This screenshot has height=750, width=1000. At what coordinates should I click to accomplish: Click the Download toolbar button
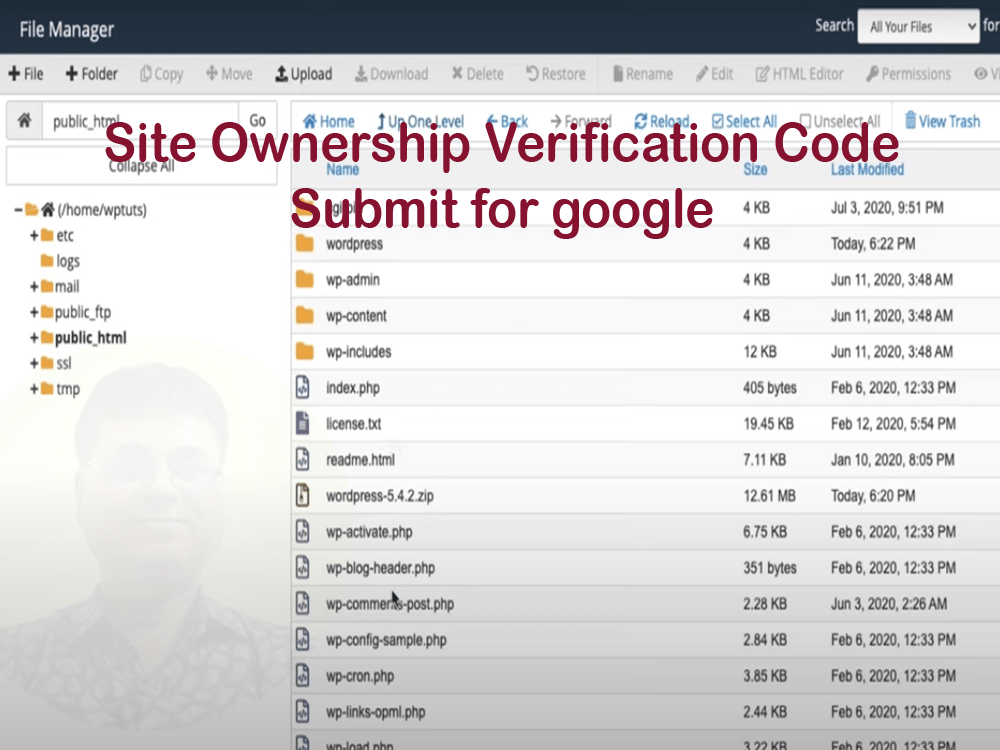(x=392, y=74)
